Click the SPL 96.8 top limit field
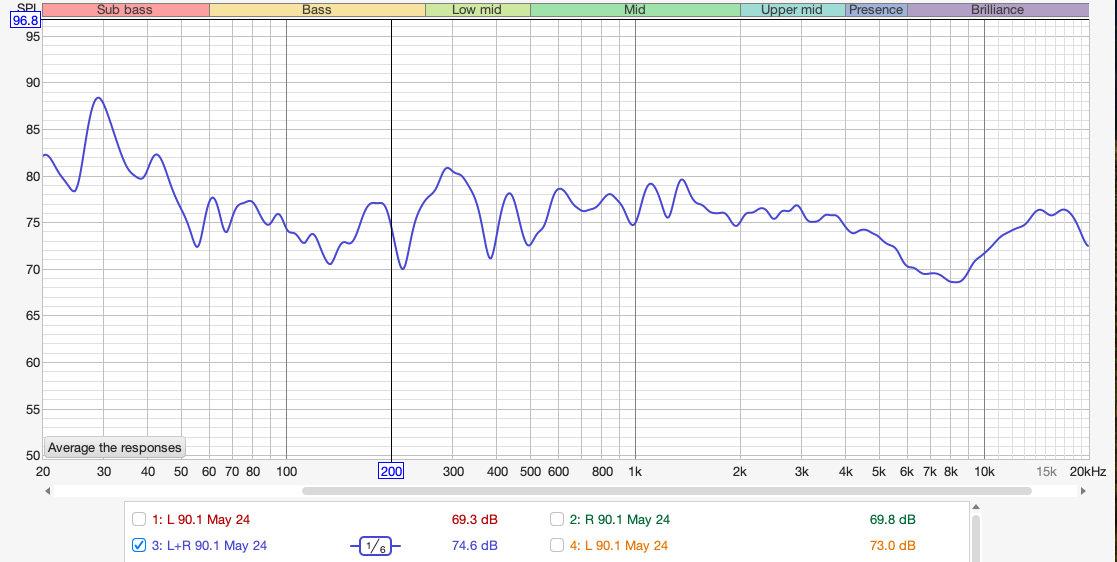1117x562 pixels. [26, 21]
